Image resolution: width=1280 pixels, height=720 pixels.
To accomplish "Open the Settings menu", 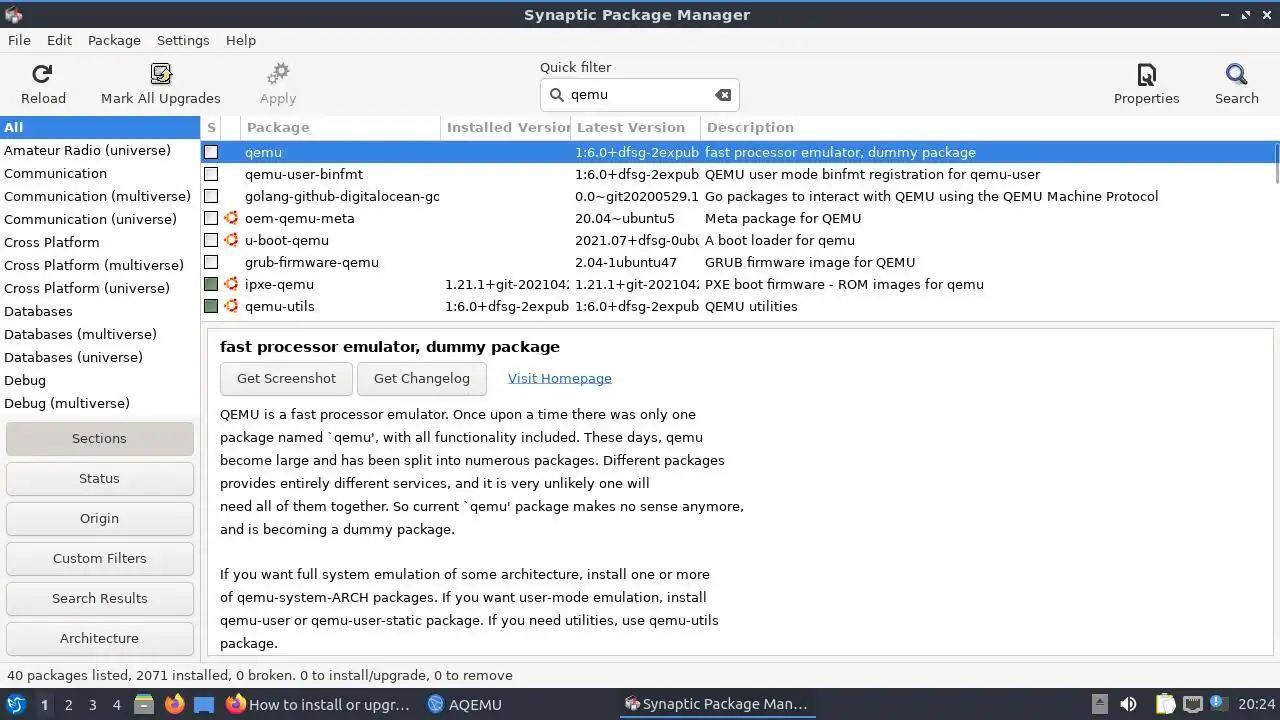I will coord(183,40).
